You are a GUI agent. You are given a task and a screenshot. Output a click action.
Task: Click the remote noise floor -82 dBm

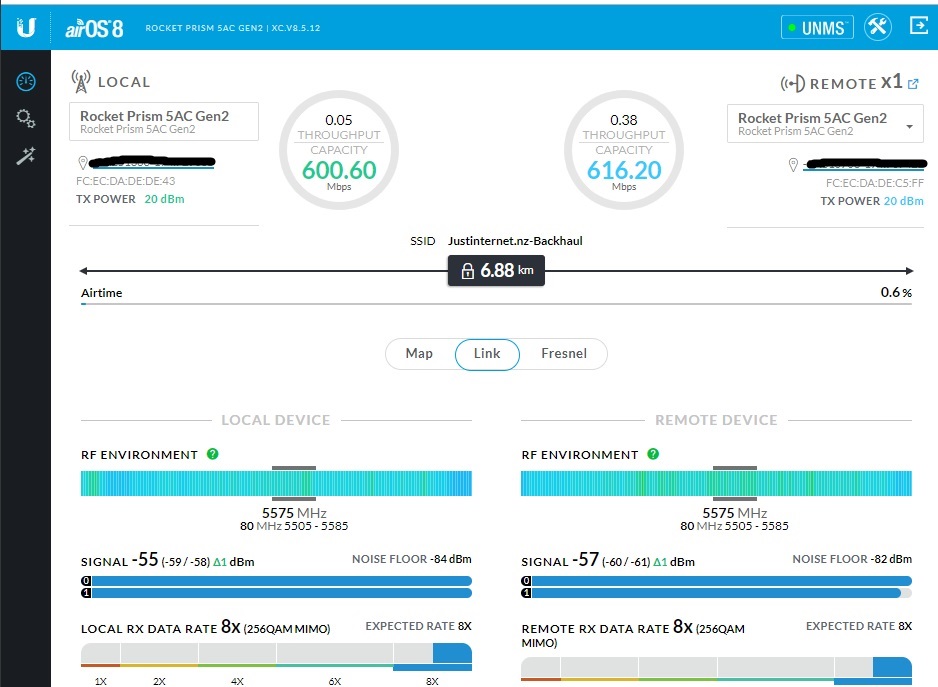pyautogui.click(x=852, y=559)
